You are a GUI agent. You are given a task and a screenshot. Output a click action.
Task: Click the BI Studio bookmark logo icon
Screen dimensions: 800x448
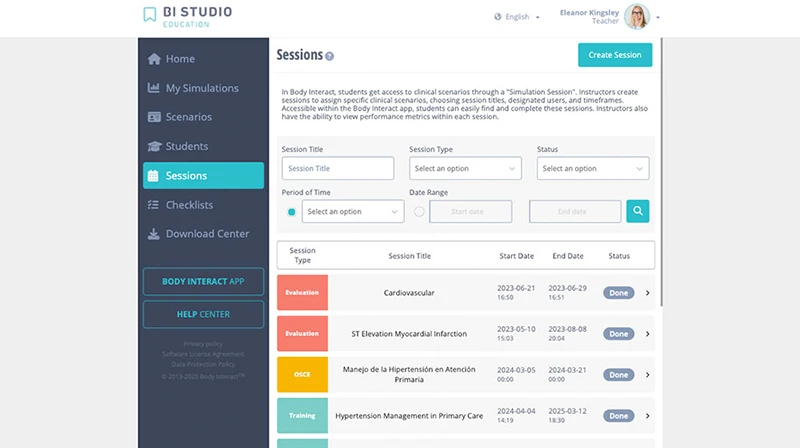coord(149,15)
